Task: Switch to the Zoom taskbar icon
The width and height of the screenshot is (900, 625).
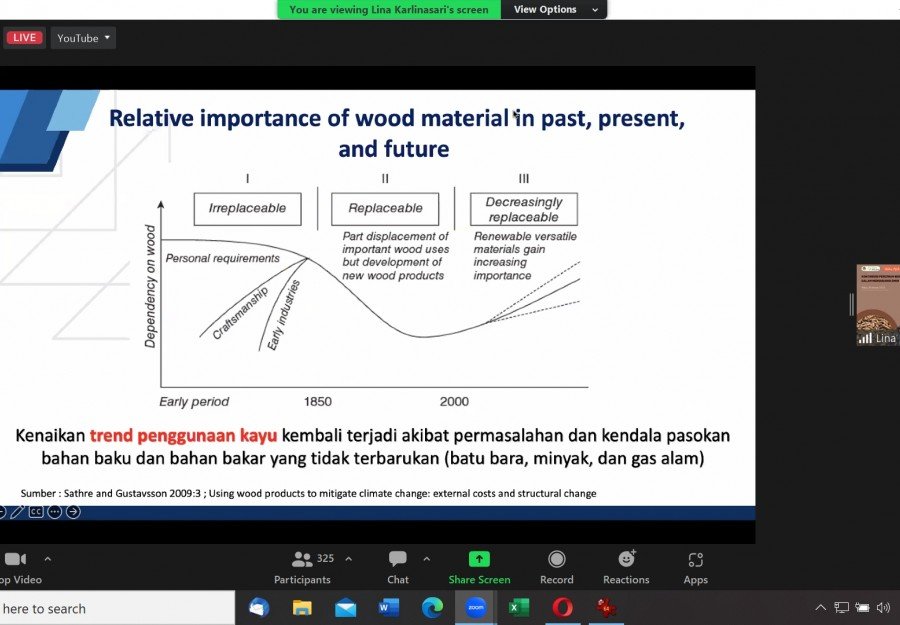Action: pyautogui.click(x=475, y=608)
